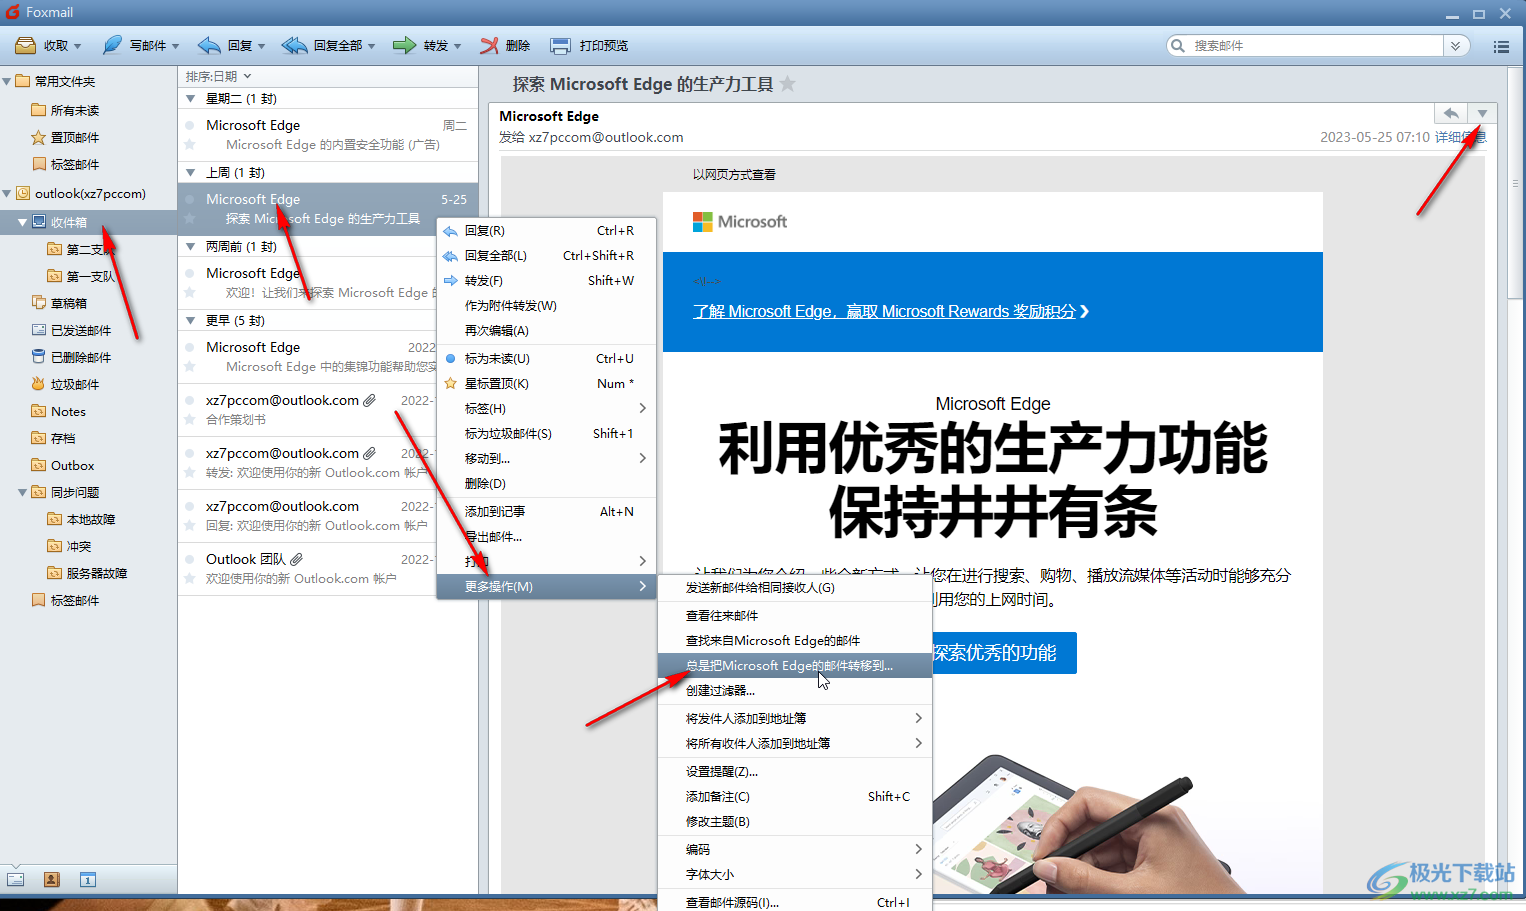Screen dimensions: 1526x911
Task: Collapse the 星期二 (1 封) group
Action: tap(191, 98)
